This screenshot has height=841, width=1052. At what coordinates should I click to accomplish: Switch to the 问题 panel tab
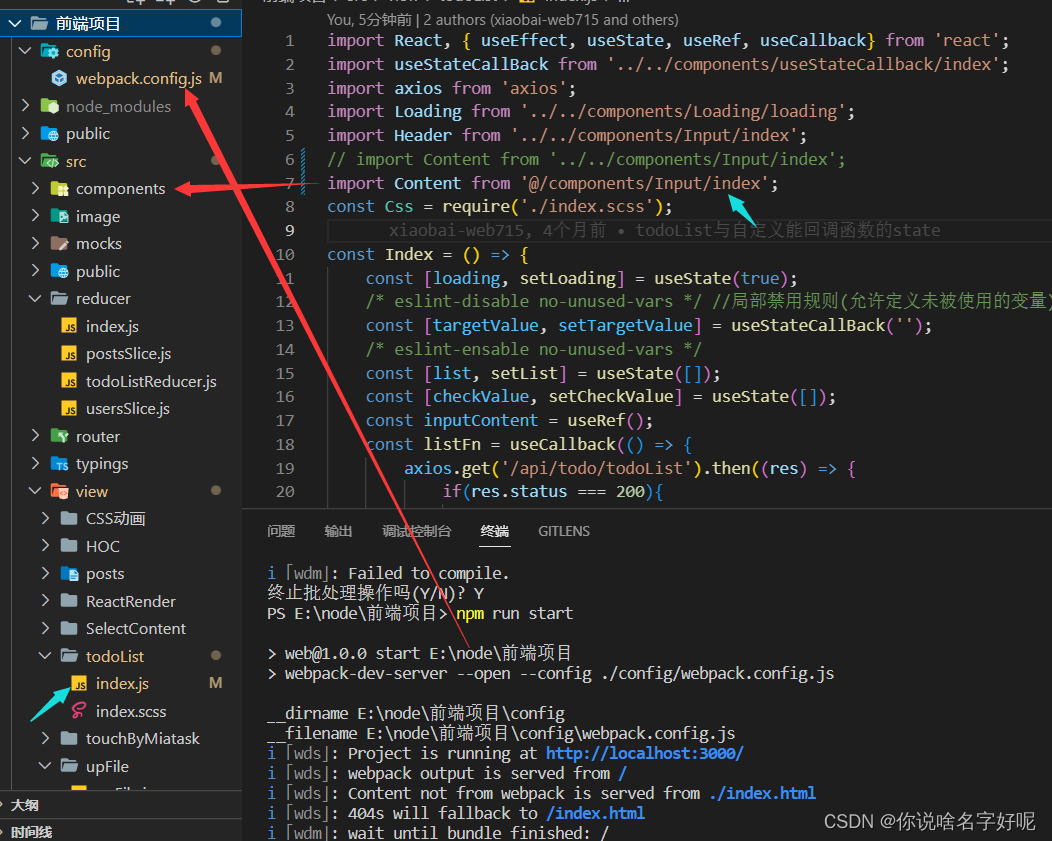[x=281, y=531]
